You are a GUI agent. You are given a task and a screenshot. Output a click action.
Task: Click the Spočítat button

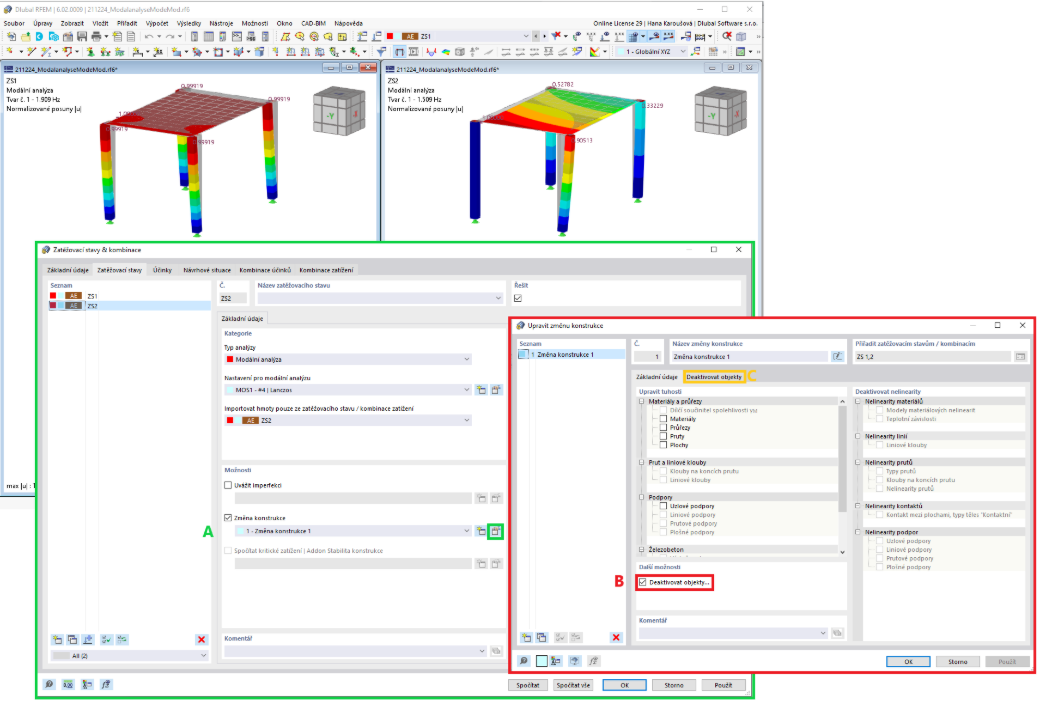(528, 685)
